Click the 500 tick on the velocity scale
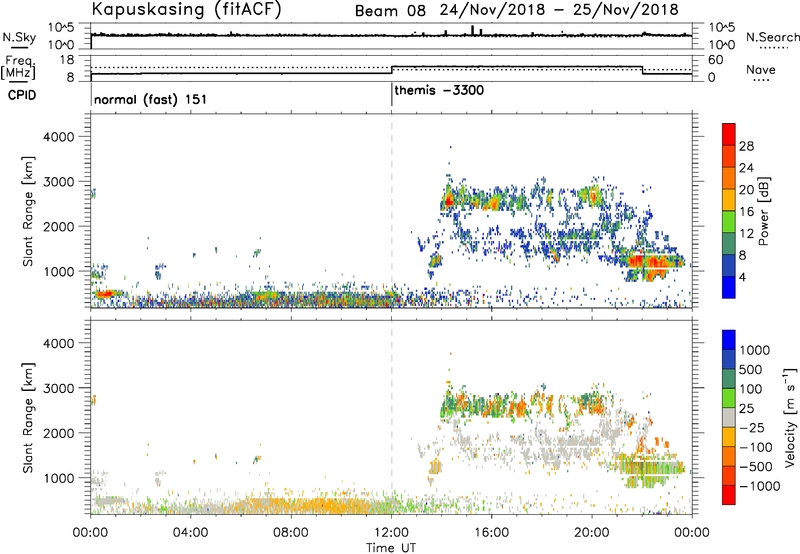This screenshot has width=800, height=554. (x=751, y=370)
